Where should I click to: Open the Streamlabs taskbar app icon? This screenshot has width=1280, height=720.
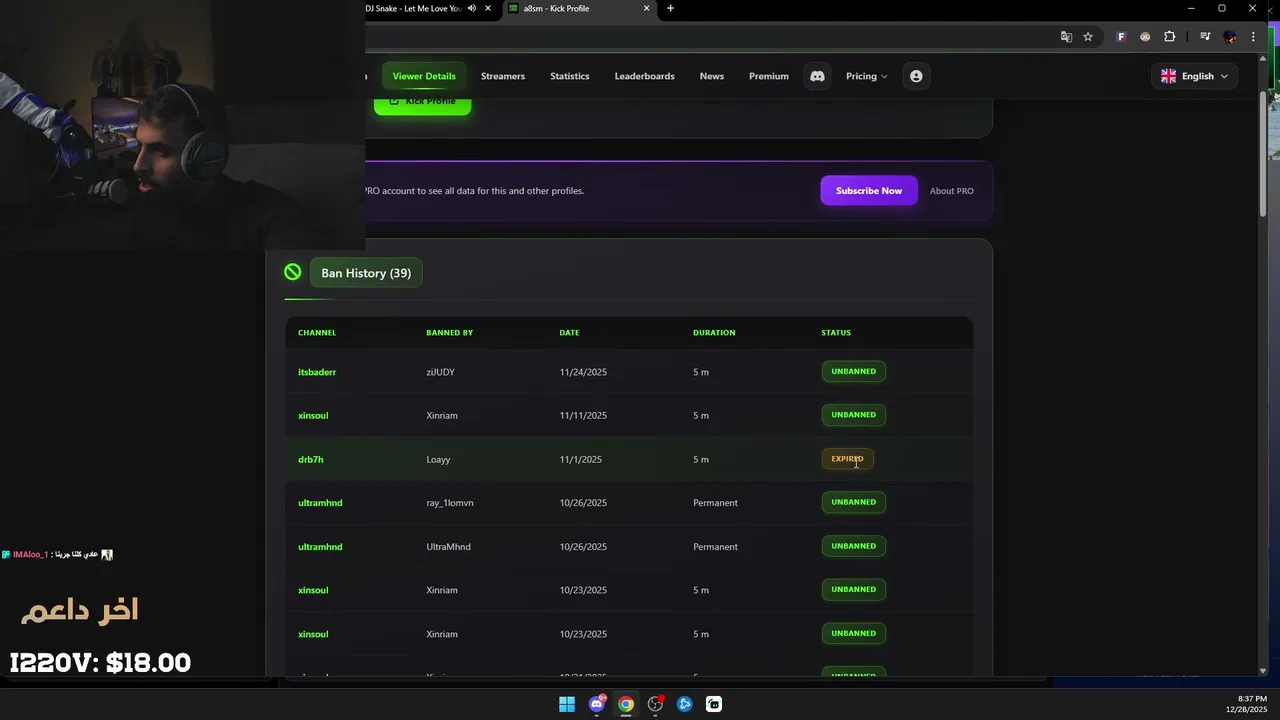click(x=714, y=704)
